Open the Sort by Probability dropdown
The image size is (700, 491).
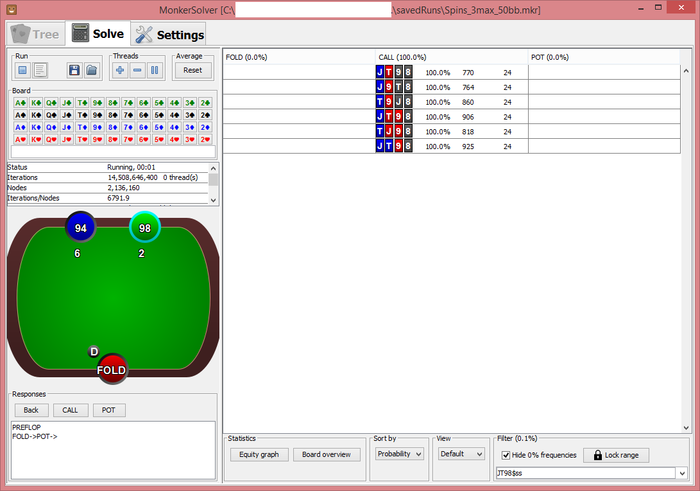click(399, 454)
